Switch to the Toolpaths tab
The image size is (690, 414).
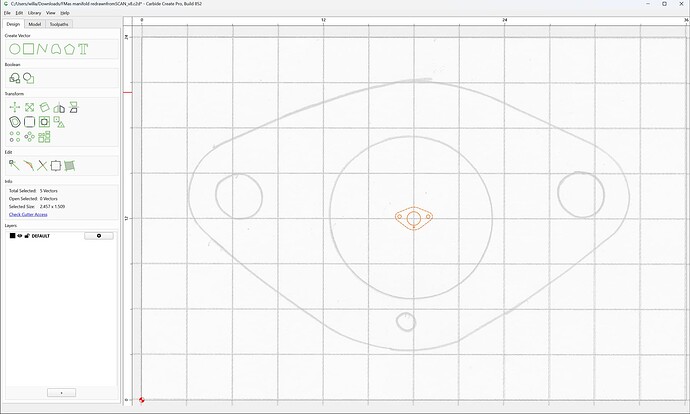pos(59,24)
